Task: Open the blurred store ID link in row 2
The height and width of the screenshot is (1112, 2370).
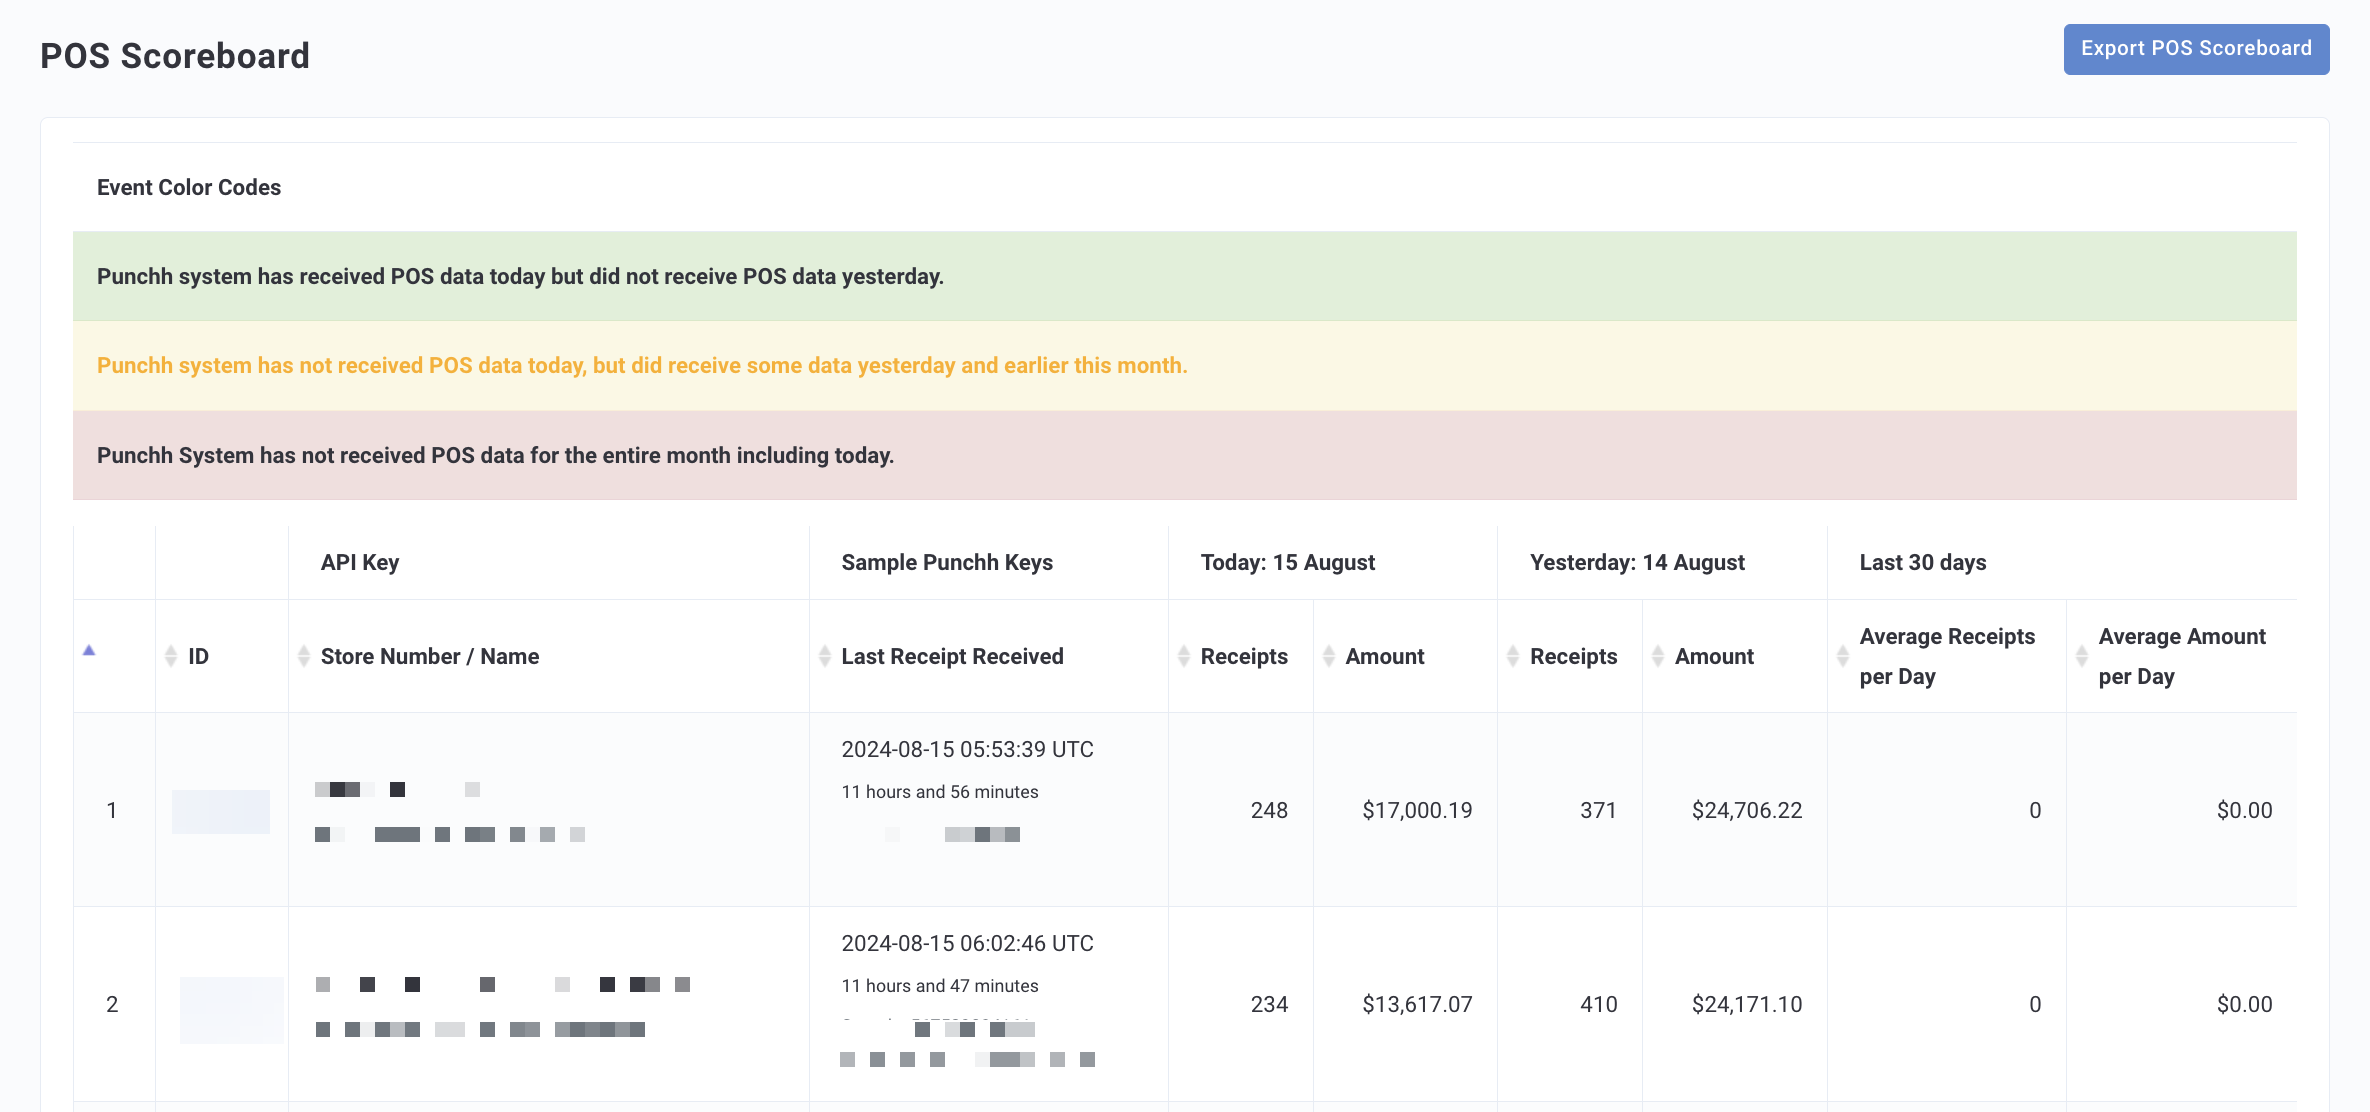Action: [x=232, y=1010]
